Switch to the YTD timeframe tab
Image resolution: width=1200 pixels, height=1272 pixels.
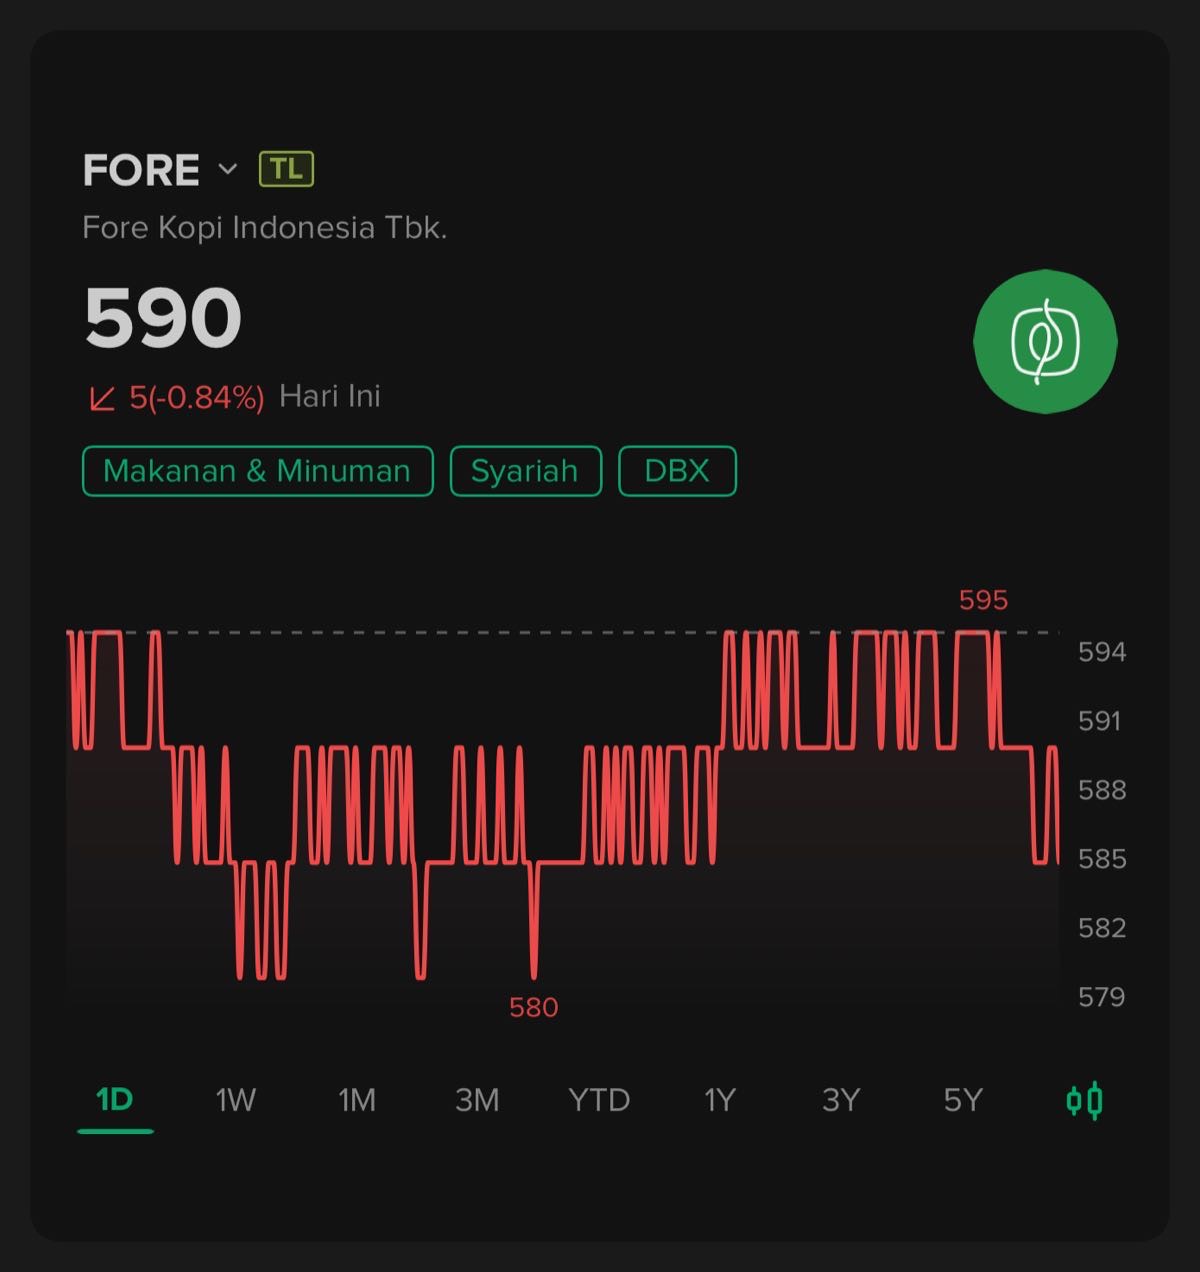[x=599, y=1100]
